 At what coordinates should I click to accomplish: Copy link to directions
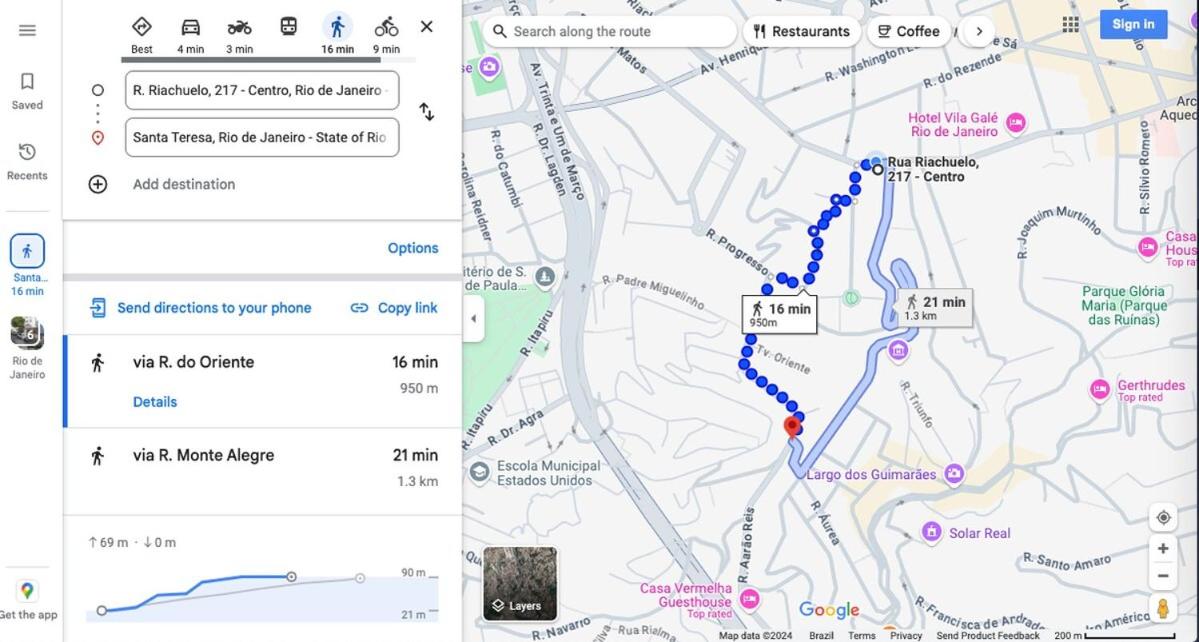(x=394, y=308)
